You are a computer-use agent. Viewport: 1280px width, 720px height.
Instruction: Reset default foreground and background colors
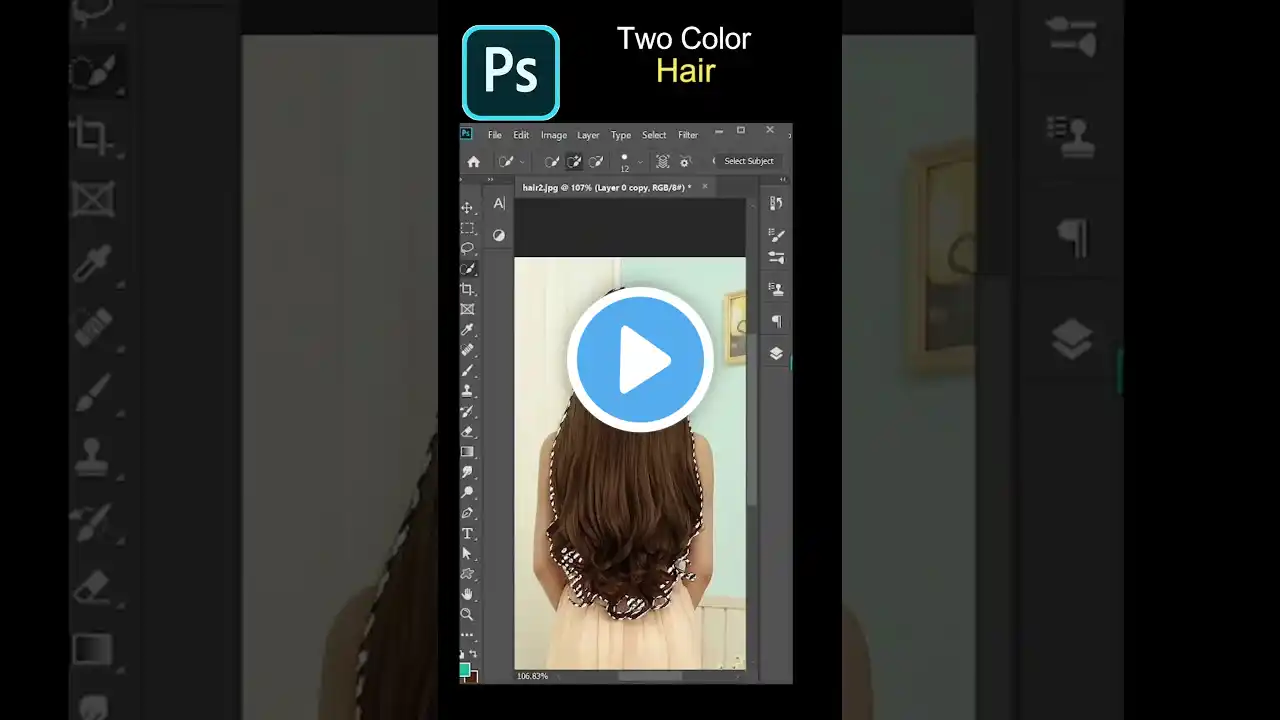point(462,654)
